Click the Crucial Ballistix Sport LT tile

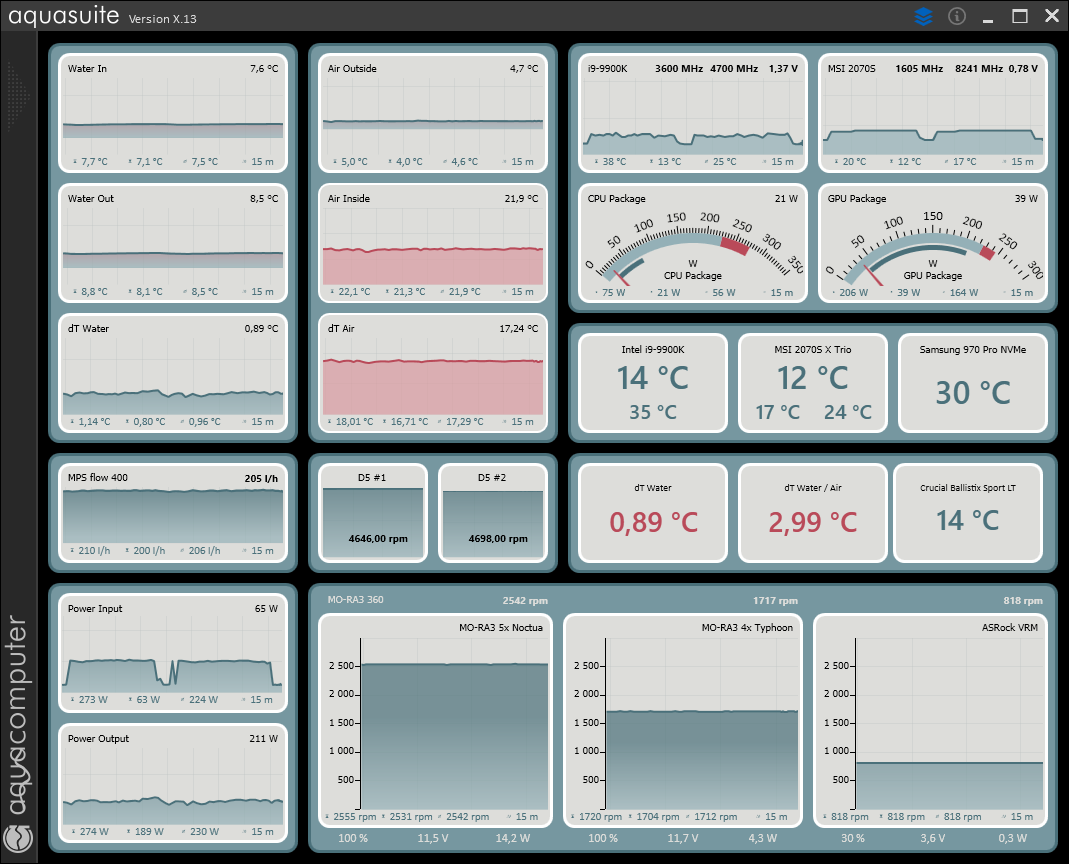(968, 513)
